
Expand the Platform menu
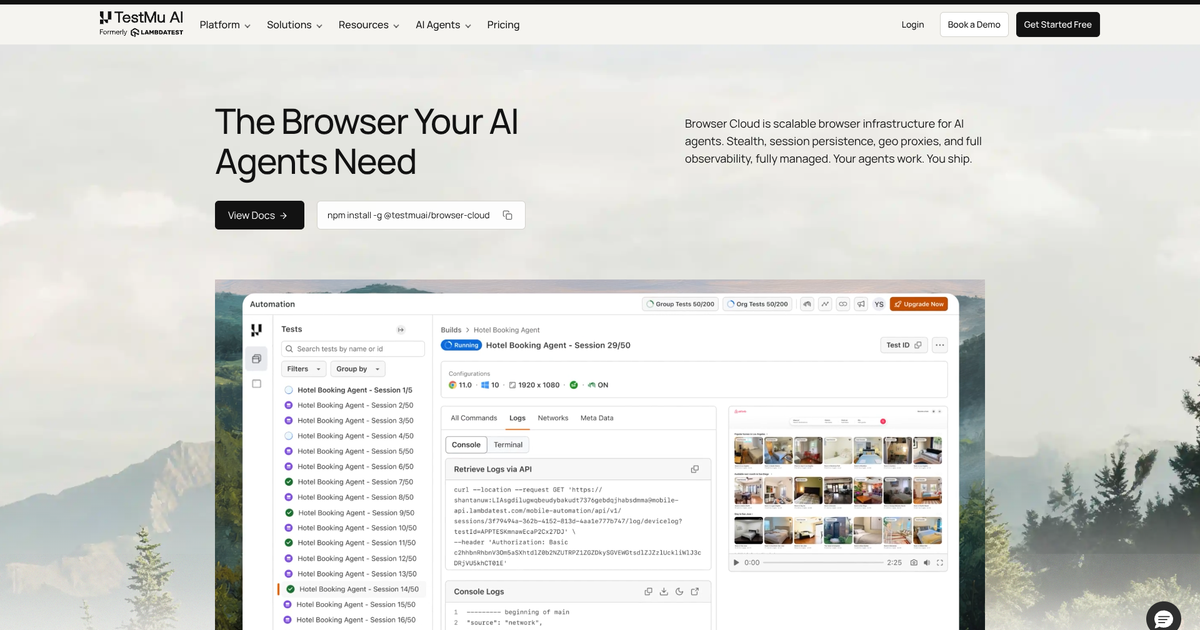pyautogui.click(x=225, y=25)
